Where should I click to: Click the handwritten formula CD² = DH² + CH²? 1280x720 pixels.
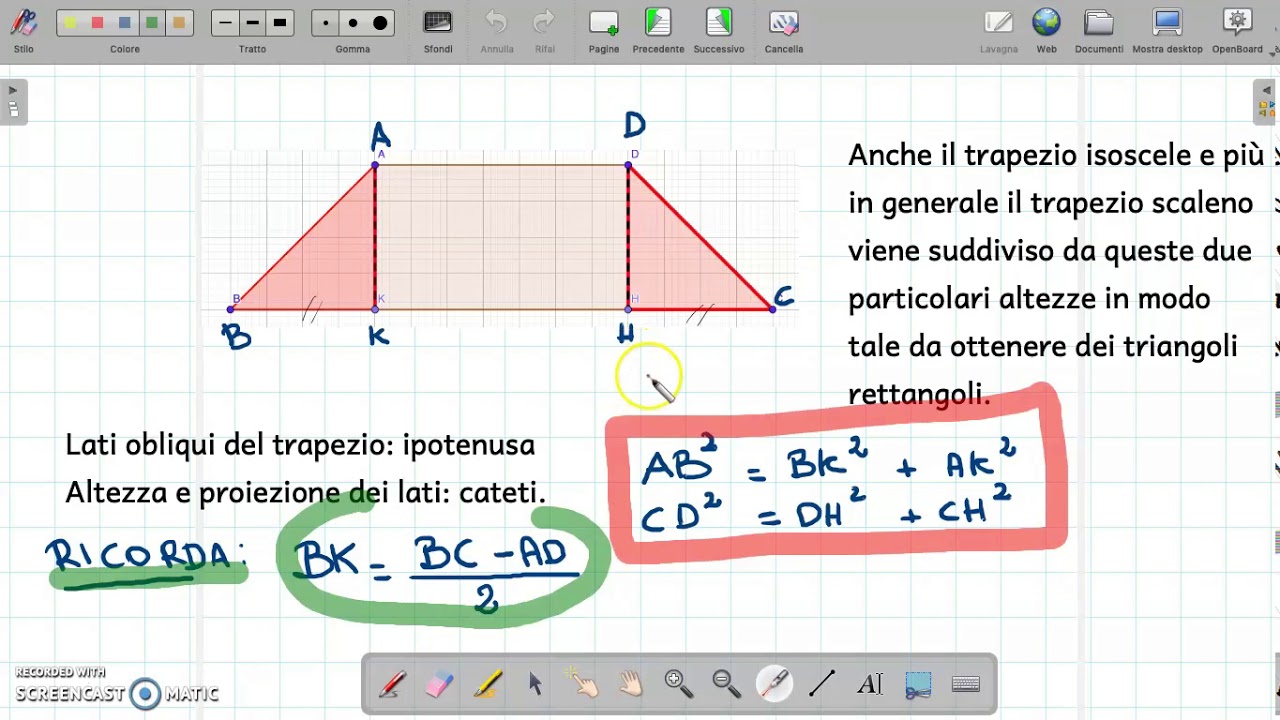(x=826, y=511)
